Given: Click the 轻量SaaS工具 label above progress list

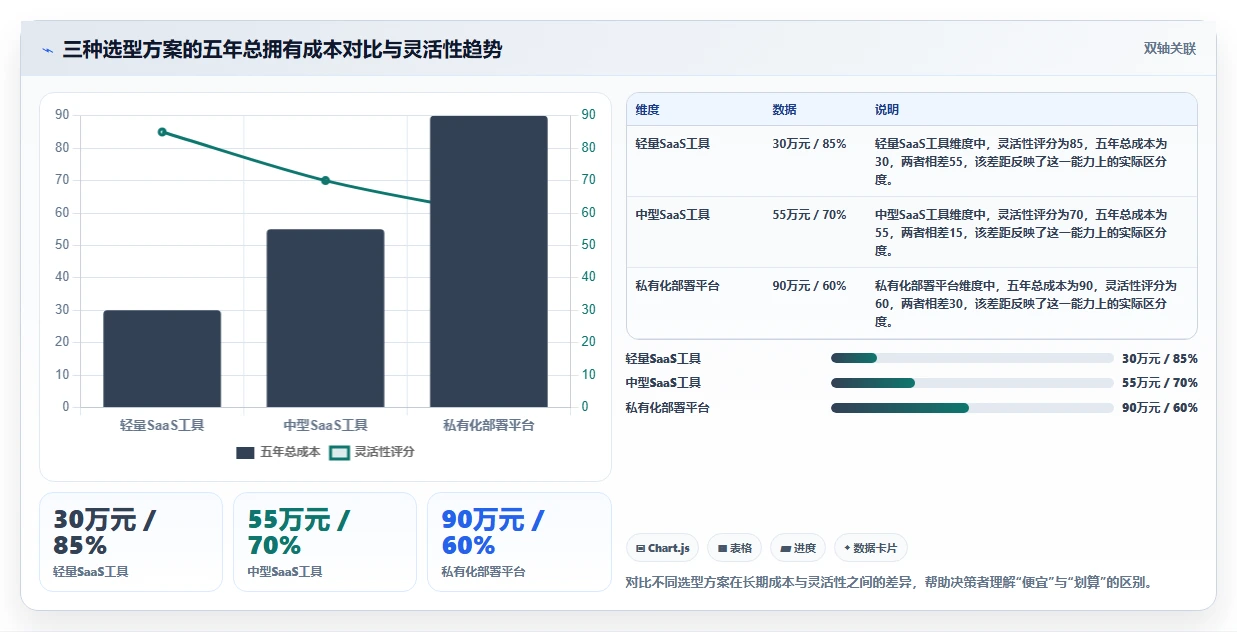Looking at the screenshot, I should point(663,359).
